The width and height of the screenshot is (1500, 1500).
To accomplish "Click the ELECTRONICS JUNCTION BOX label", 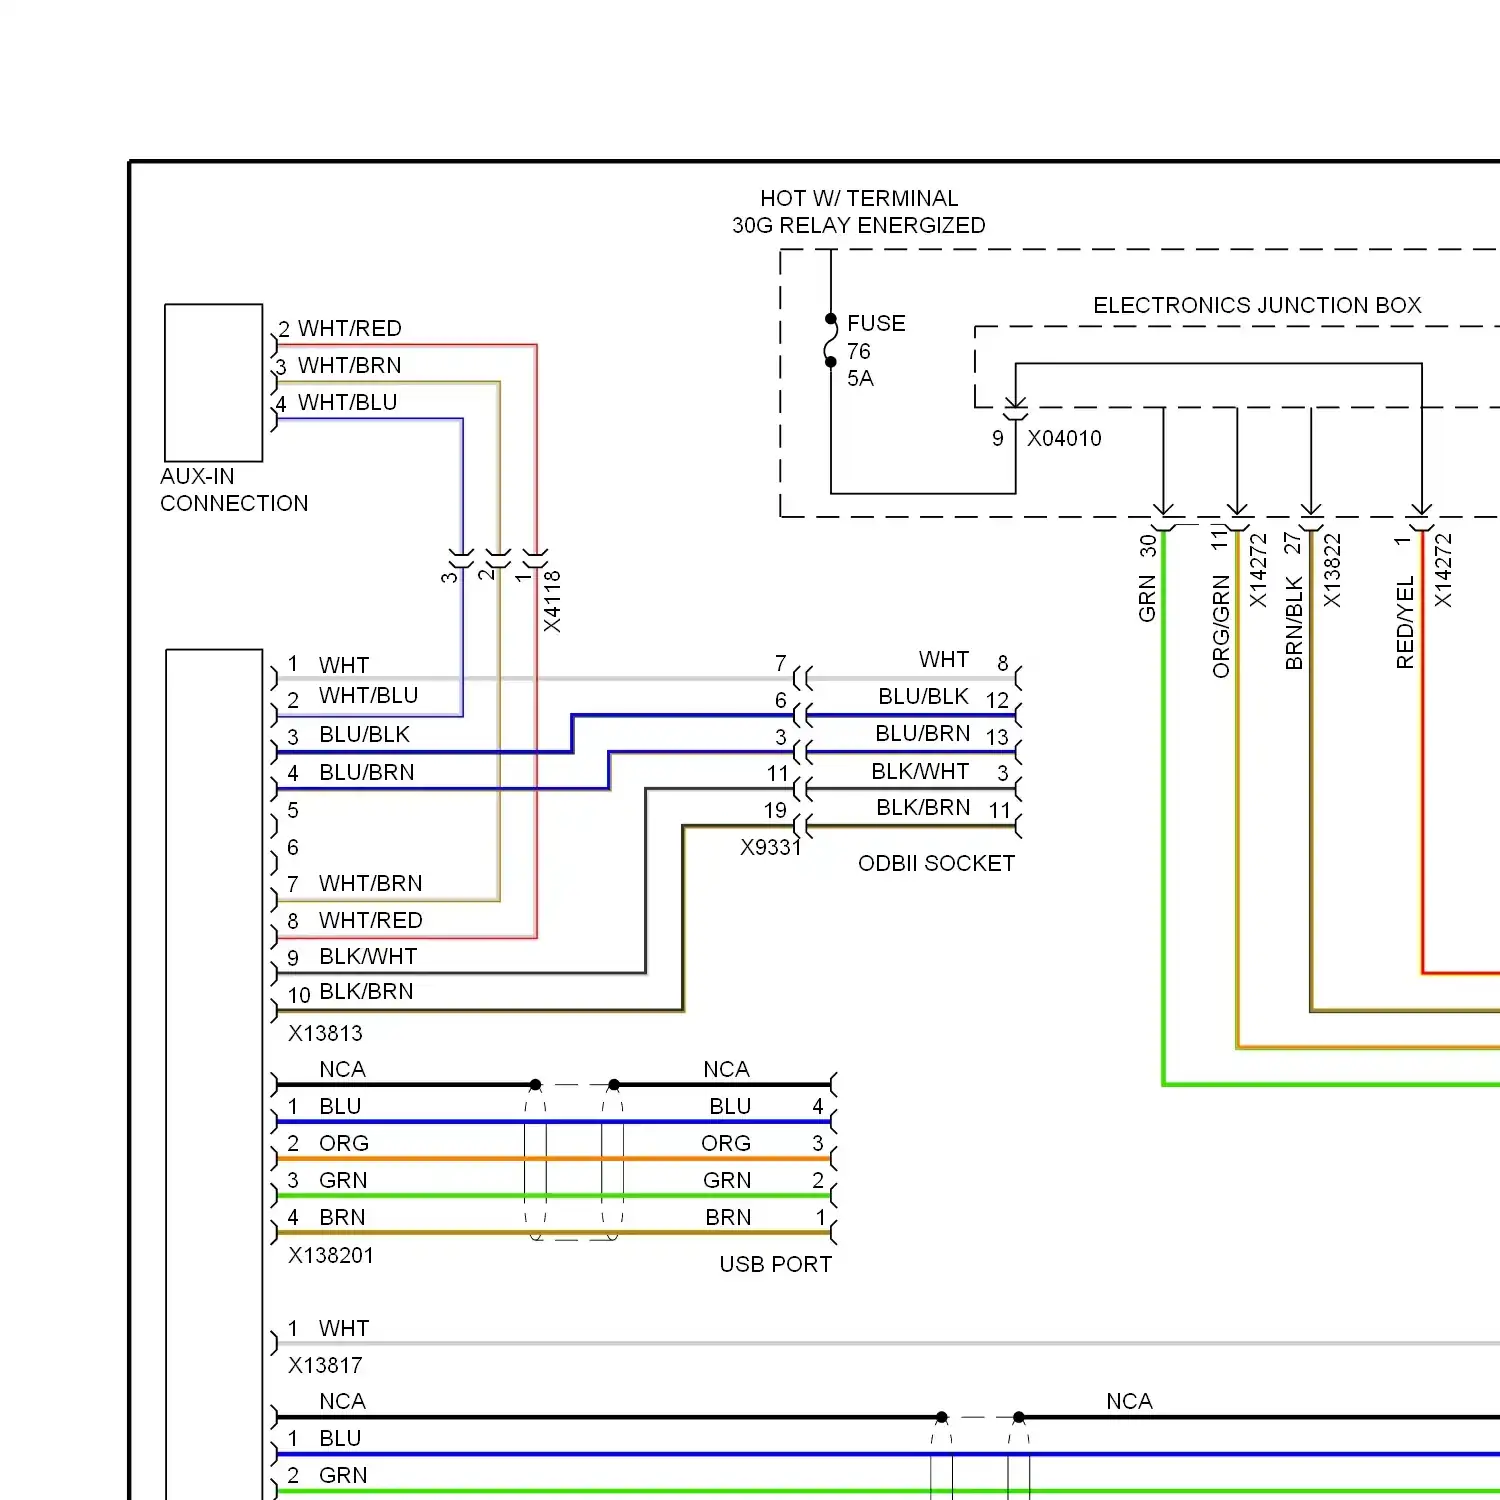I will [1257, 305].
